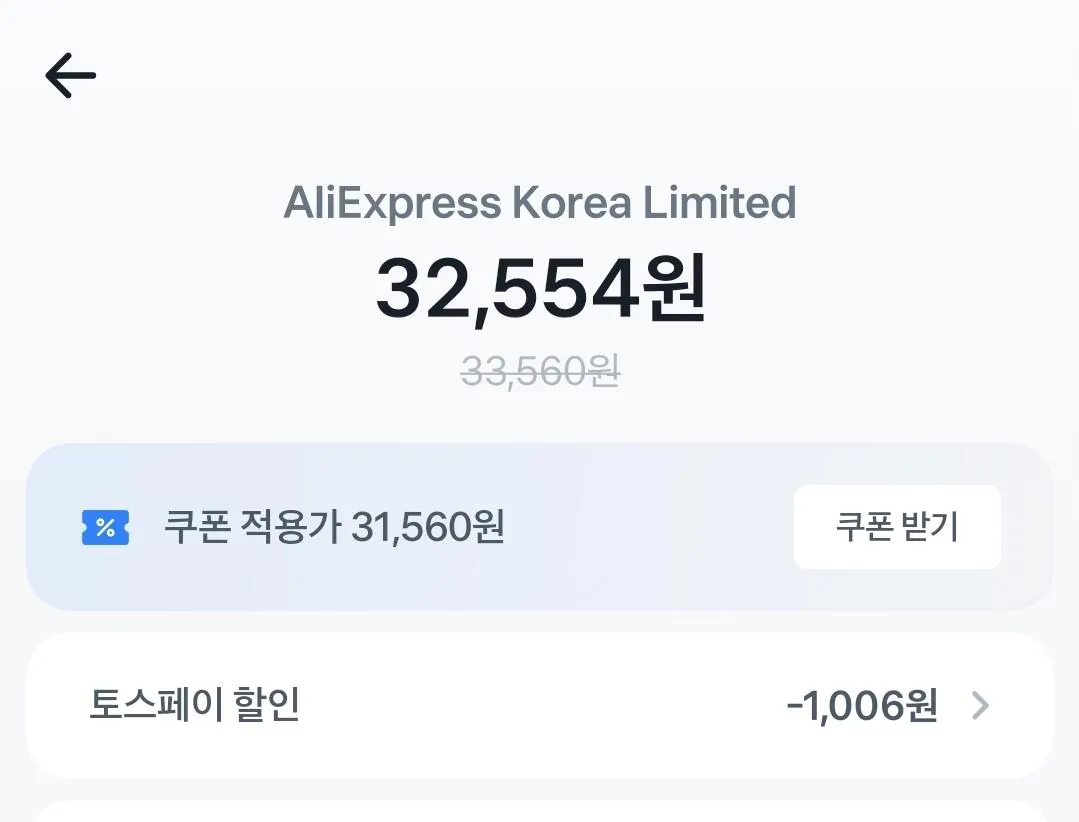Click the word Korea in the merchant title
1079x822 pixels.
pos(571,203)
